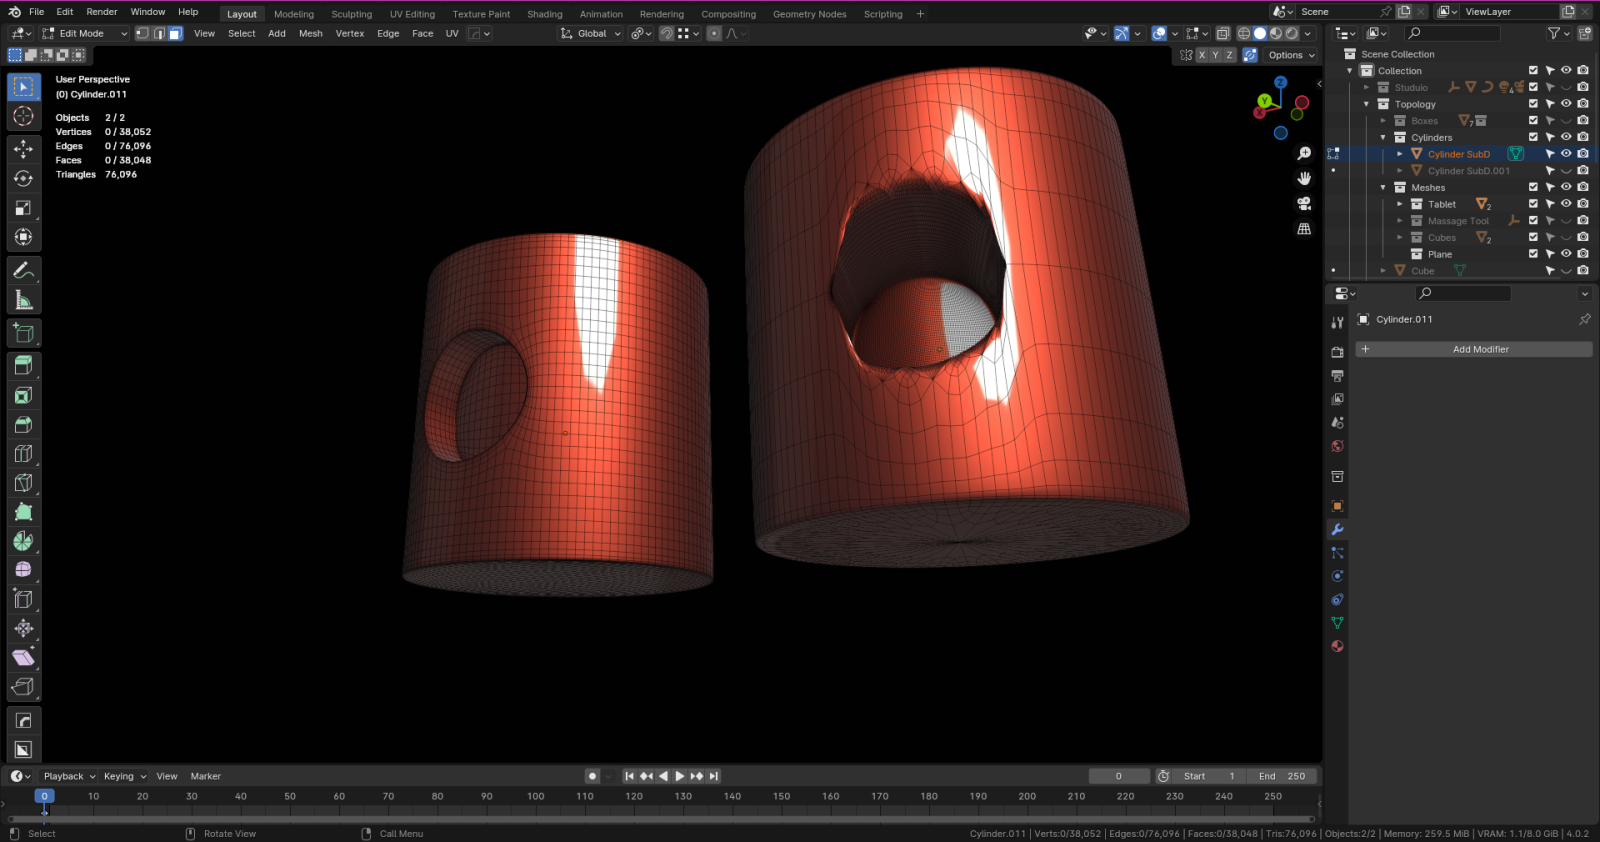Jump to the end frame
Screen dimensions: 1600x842
point(714,776)
